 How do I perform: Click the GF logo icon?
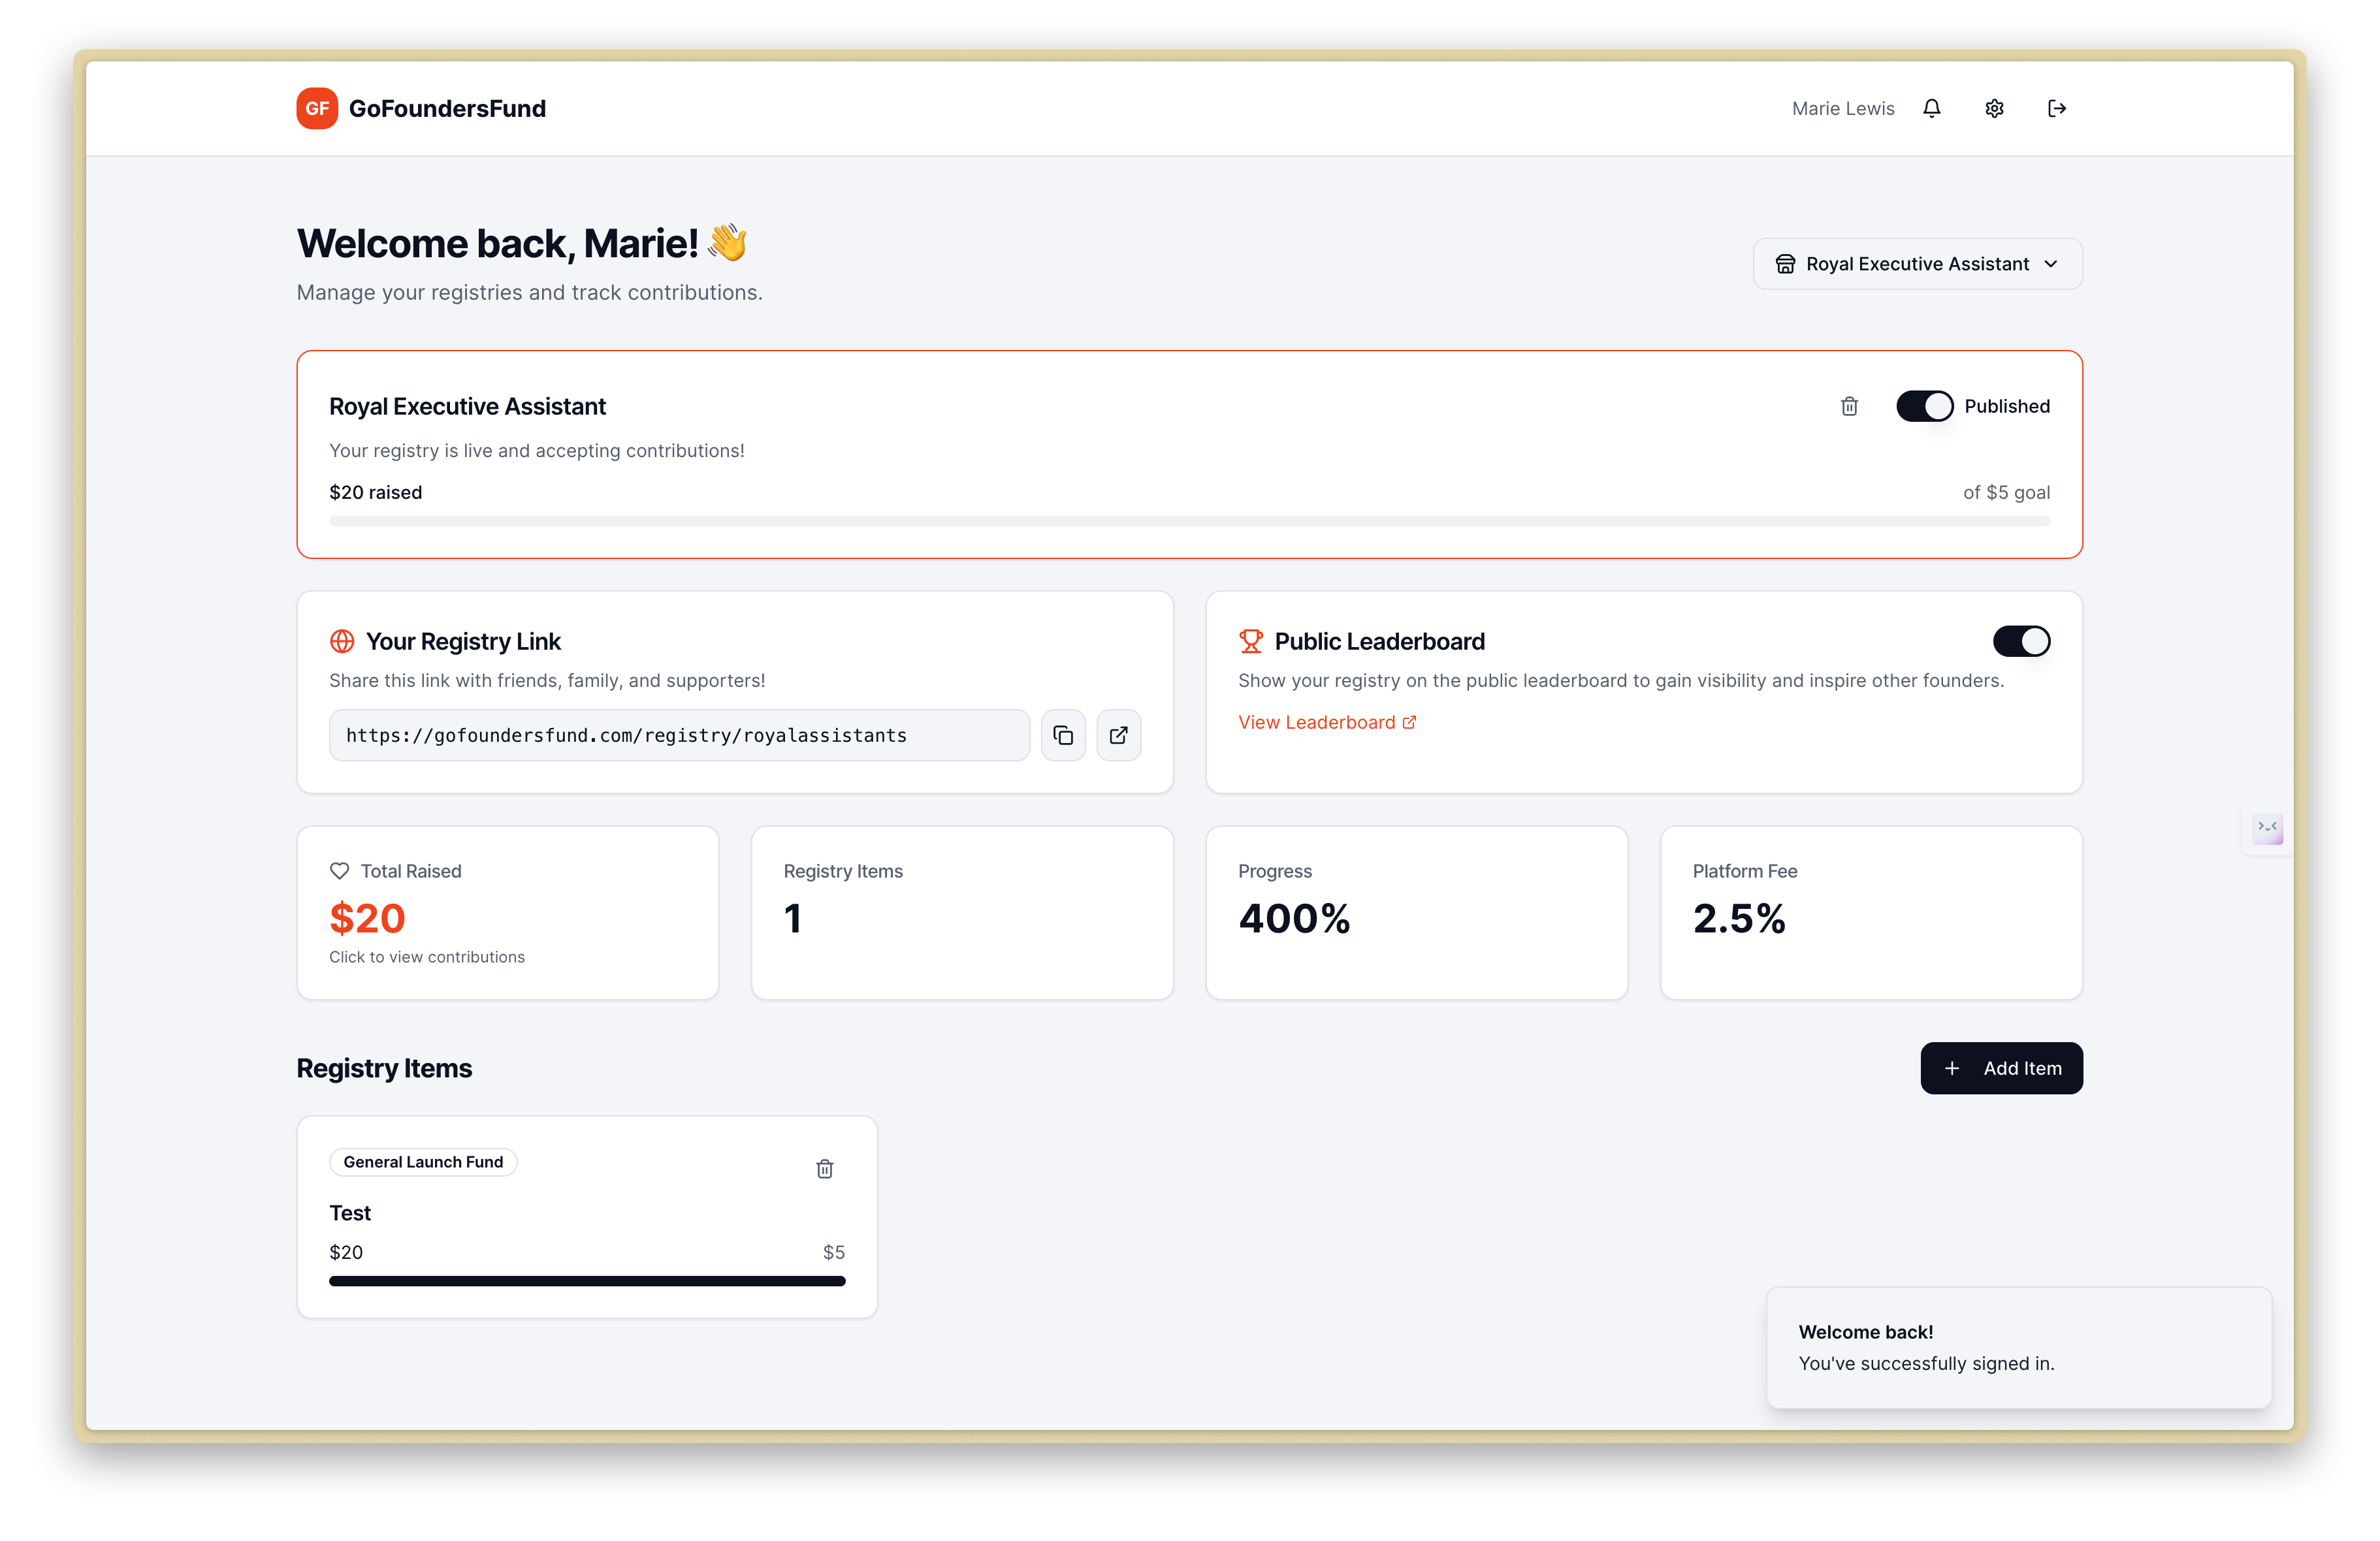317,108
